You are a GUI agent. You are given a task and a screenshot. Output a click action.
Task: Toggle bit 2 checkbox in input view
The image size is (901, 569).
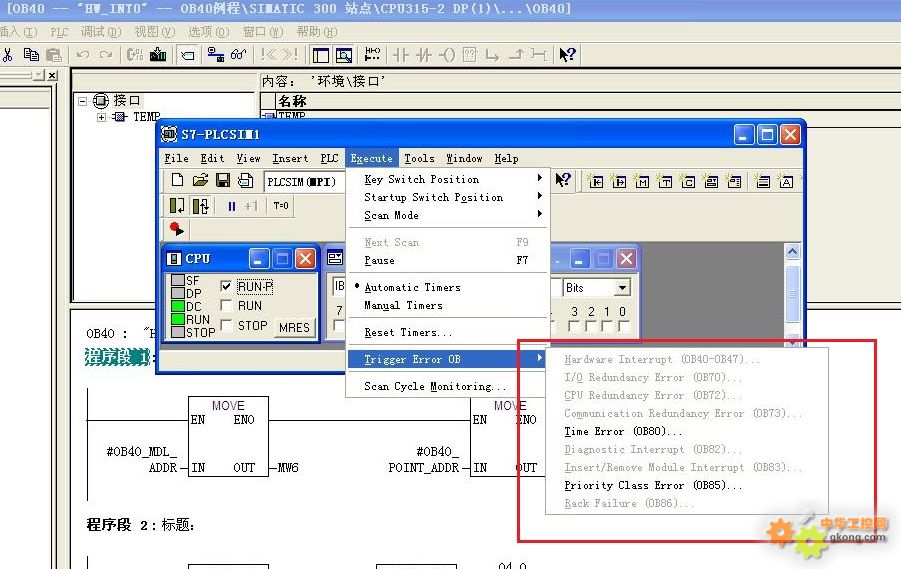[590, 326]
